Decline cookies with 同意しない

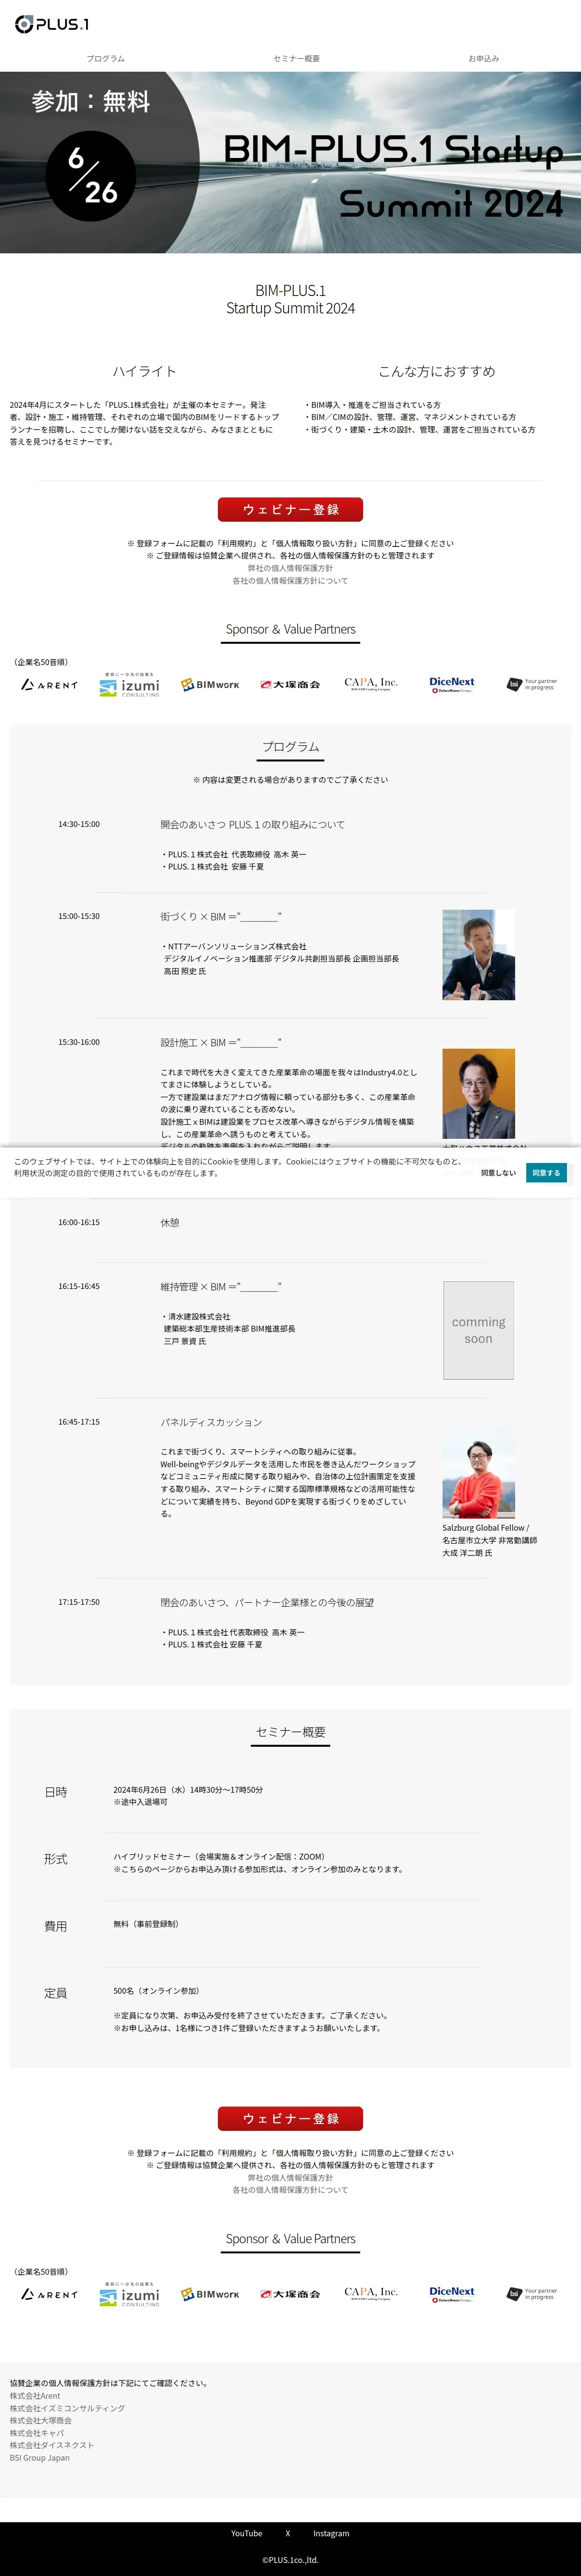point(498,1172)
